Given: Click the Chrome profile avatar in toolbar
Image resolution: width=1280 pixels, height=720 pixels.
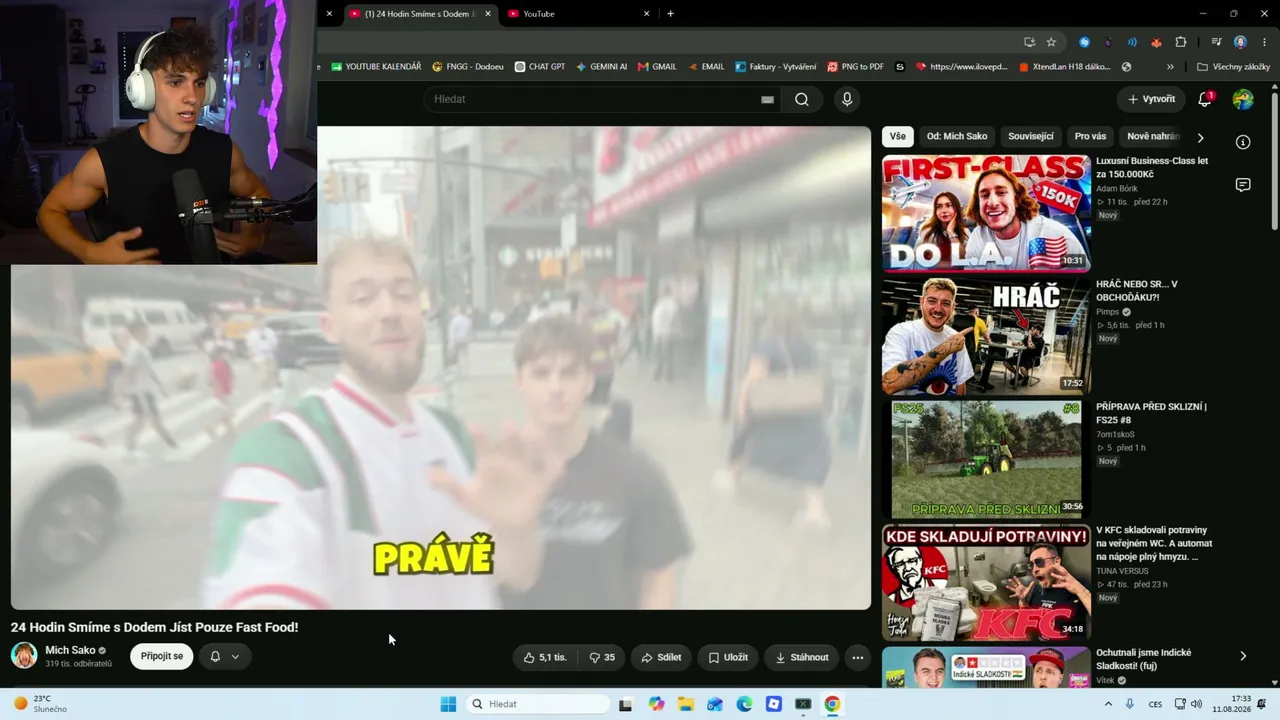Looking at the screenshot, I should point(1240,42).
